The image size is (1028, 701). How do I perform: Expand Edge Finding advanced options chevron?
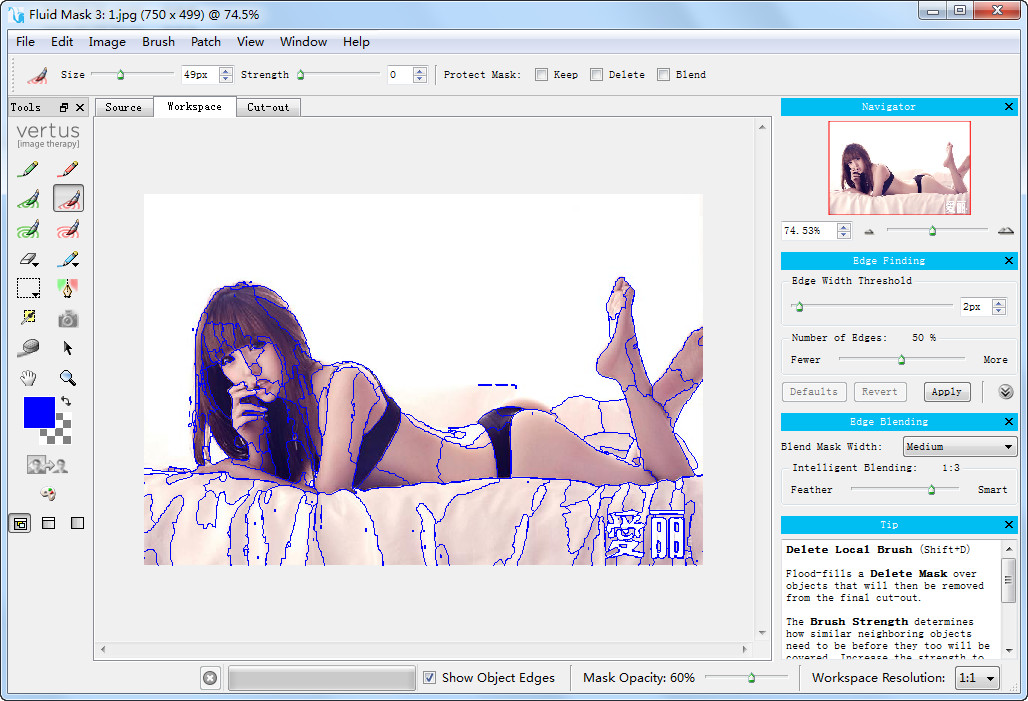pyautogui.click(x=1005, y=392)
